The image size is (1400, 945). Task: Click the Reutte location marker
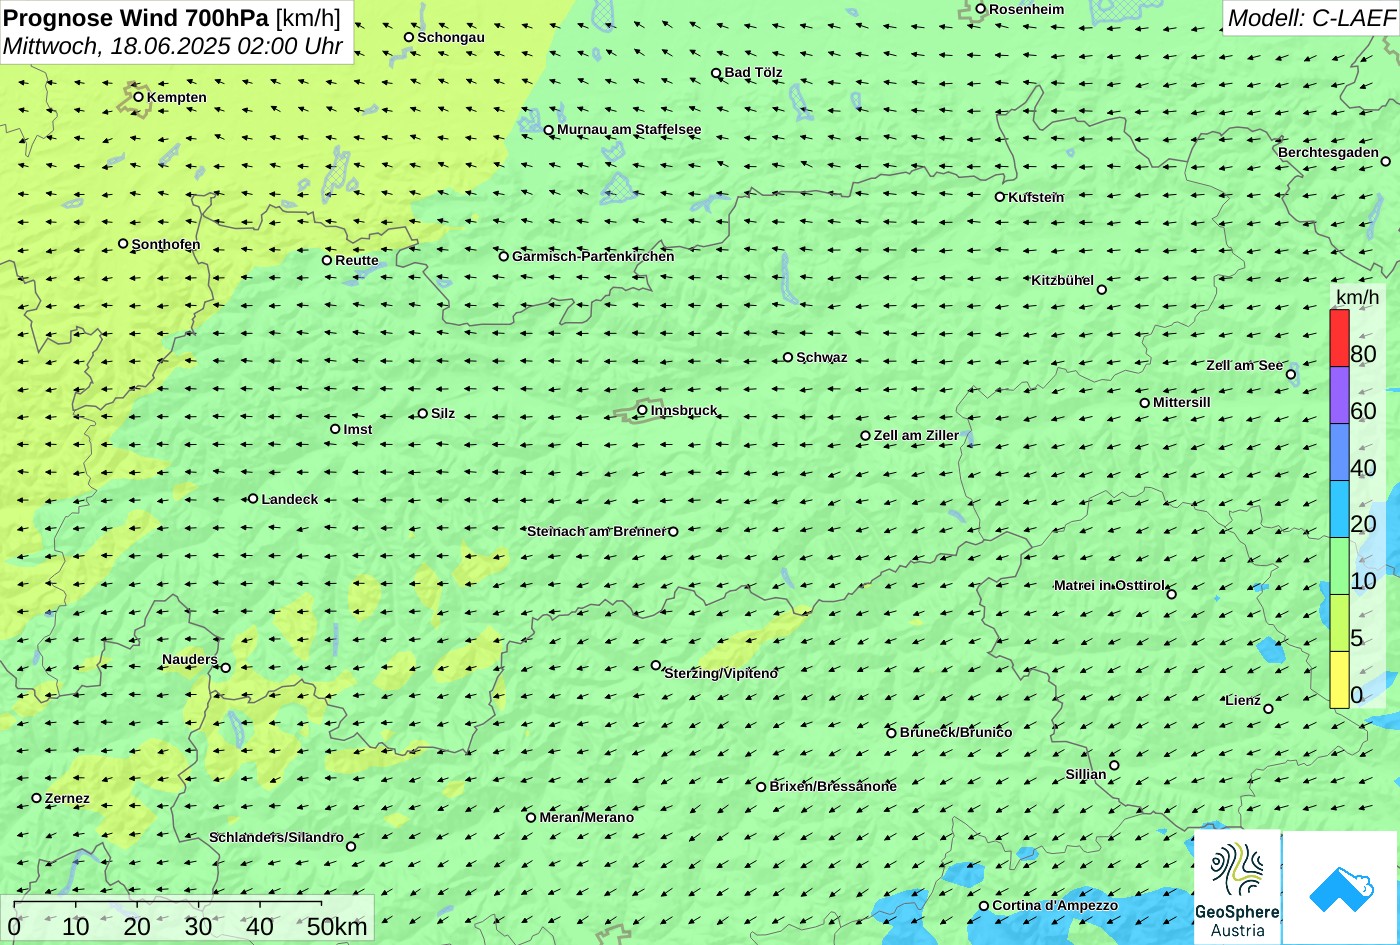(x=327, y=260)
